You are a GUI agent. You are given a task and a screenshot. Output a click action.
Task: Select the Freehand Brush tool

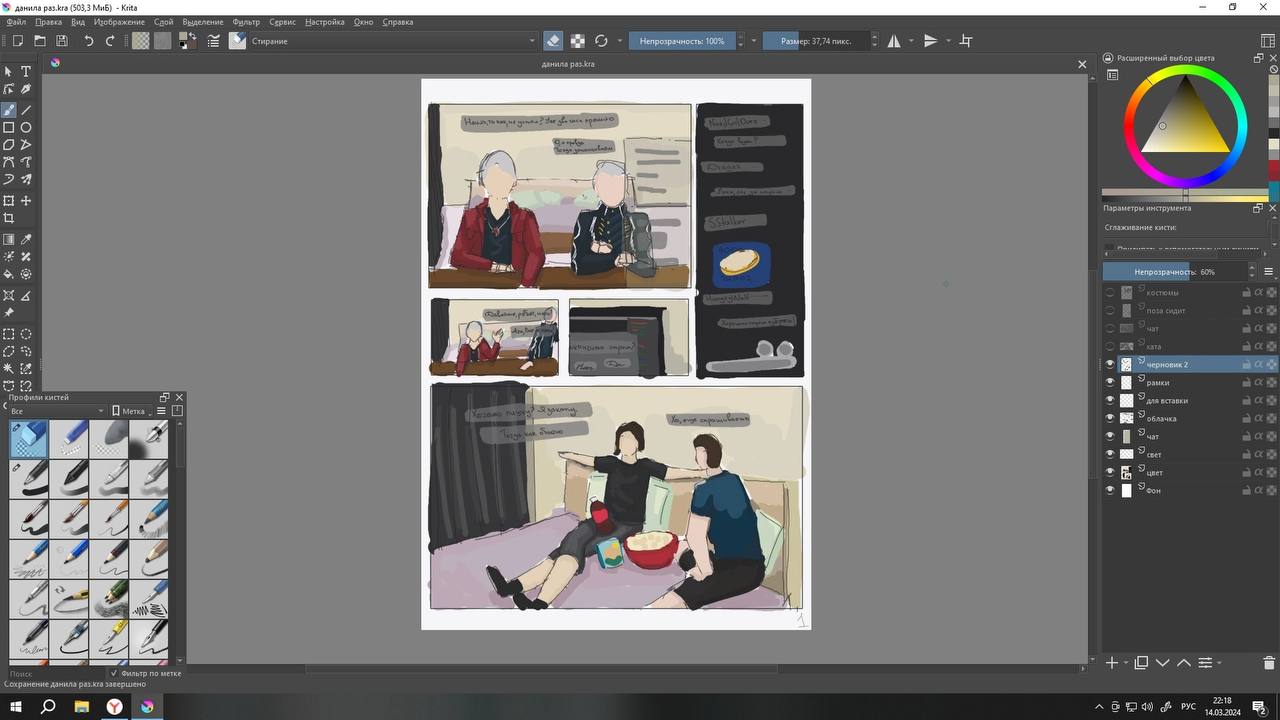pyautogui.click(x=9, y=110)
